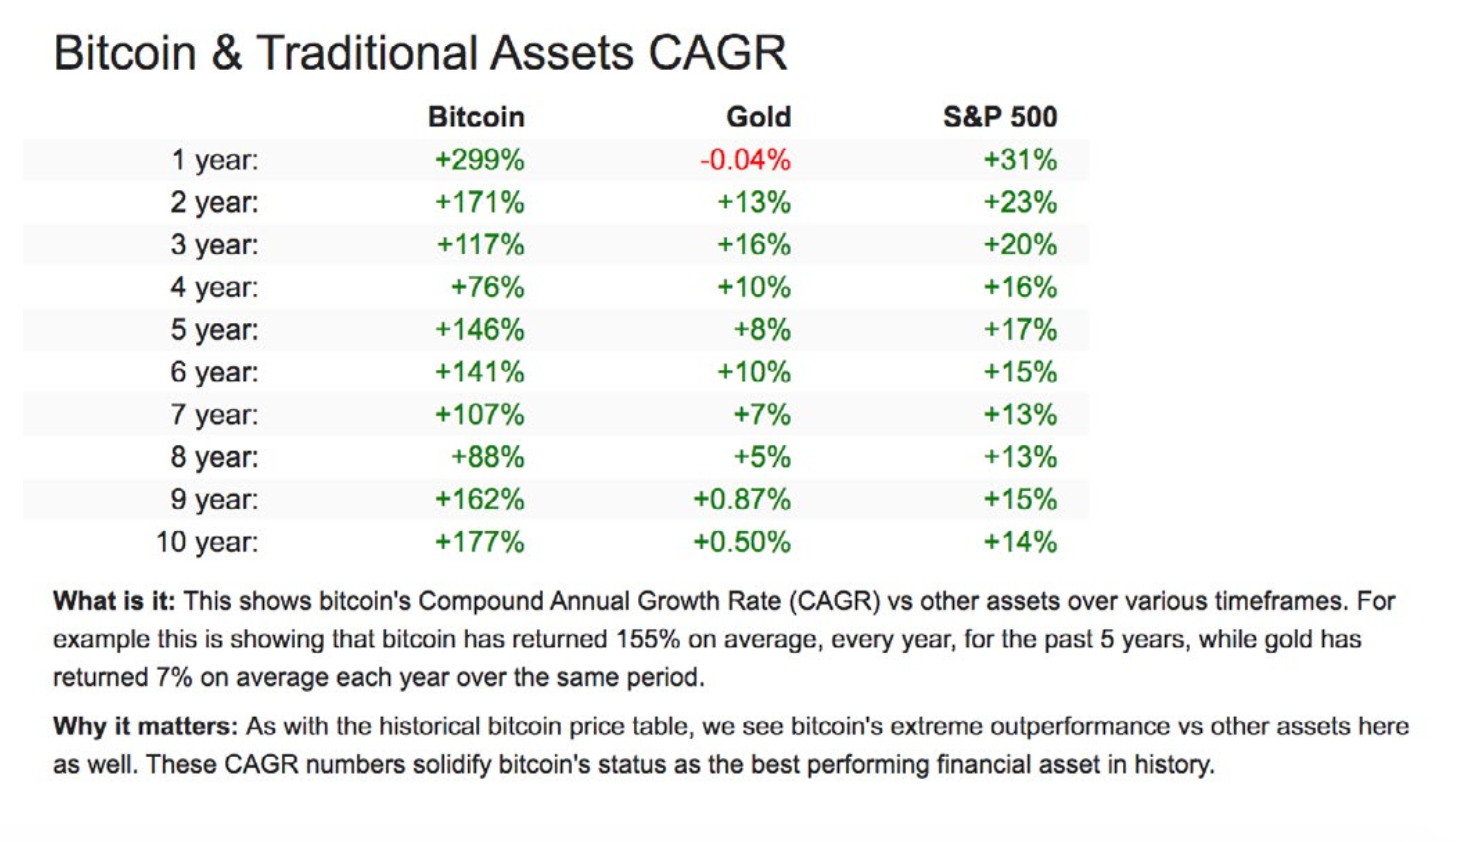Select the Bitcoin column header
This screenshot has width=1470, height=842.
tap(476, 117)
